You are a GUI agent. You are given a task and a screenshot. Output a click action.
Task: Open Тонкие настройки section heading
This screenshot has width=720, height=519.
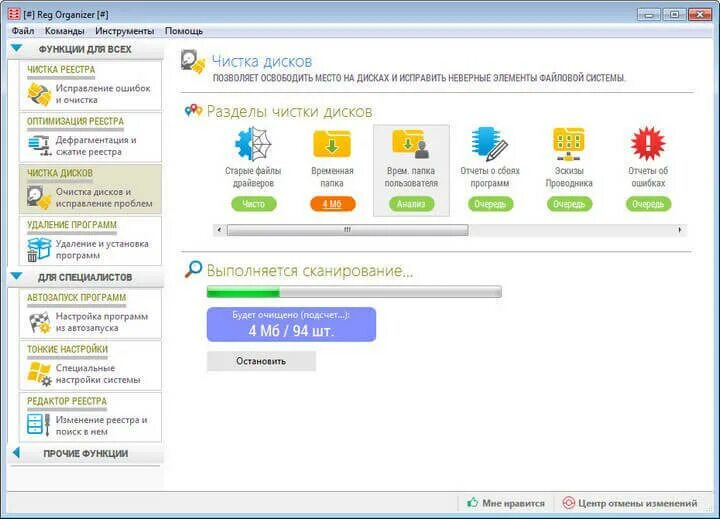tap(67, 349)
